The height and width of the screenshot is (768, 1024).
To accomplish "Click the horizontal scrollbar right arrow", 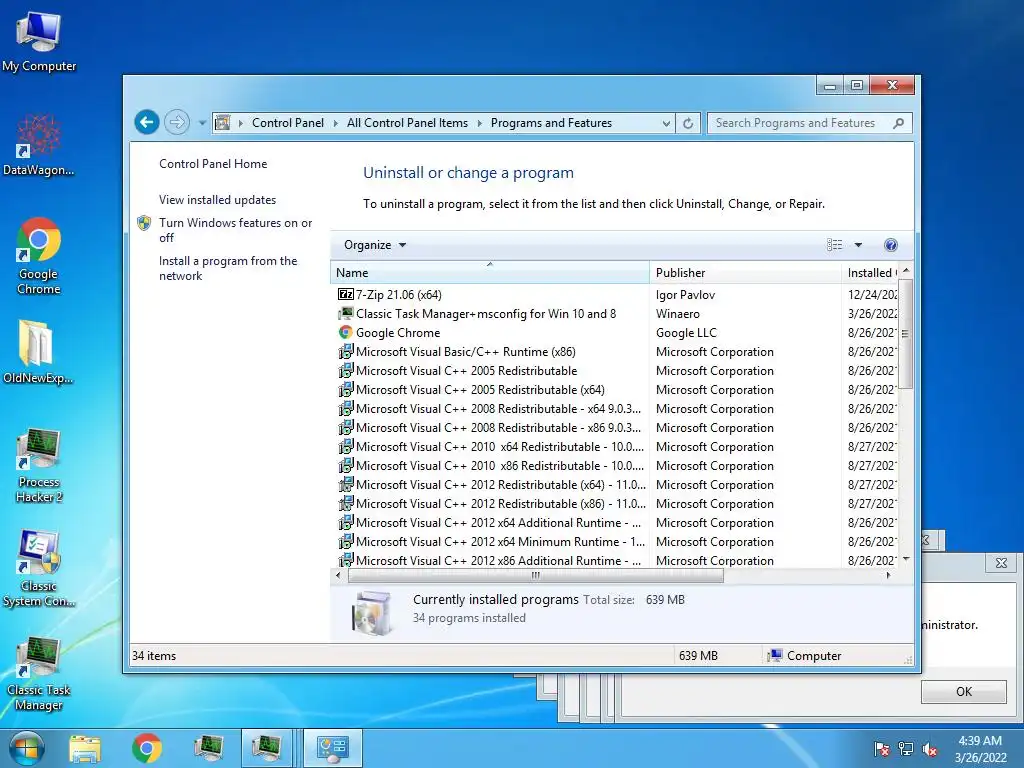I will click(x=888, y=575).
